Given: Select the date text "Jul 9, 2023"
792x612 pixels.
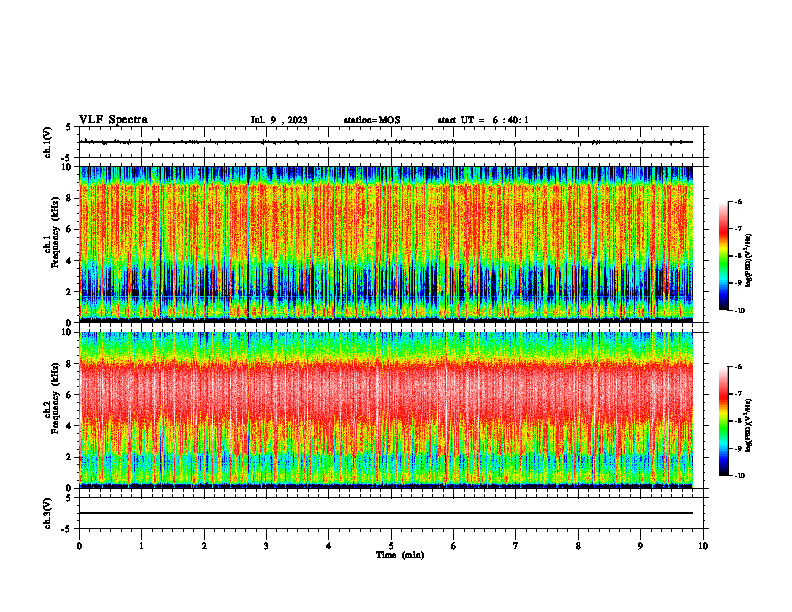Looking at the screenshot, I should pyautogui.click(x=279, y=120).
